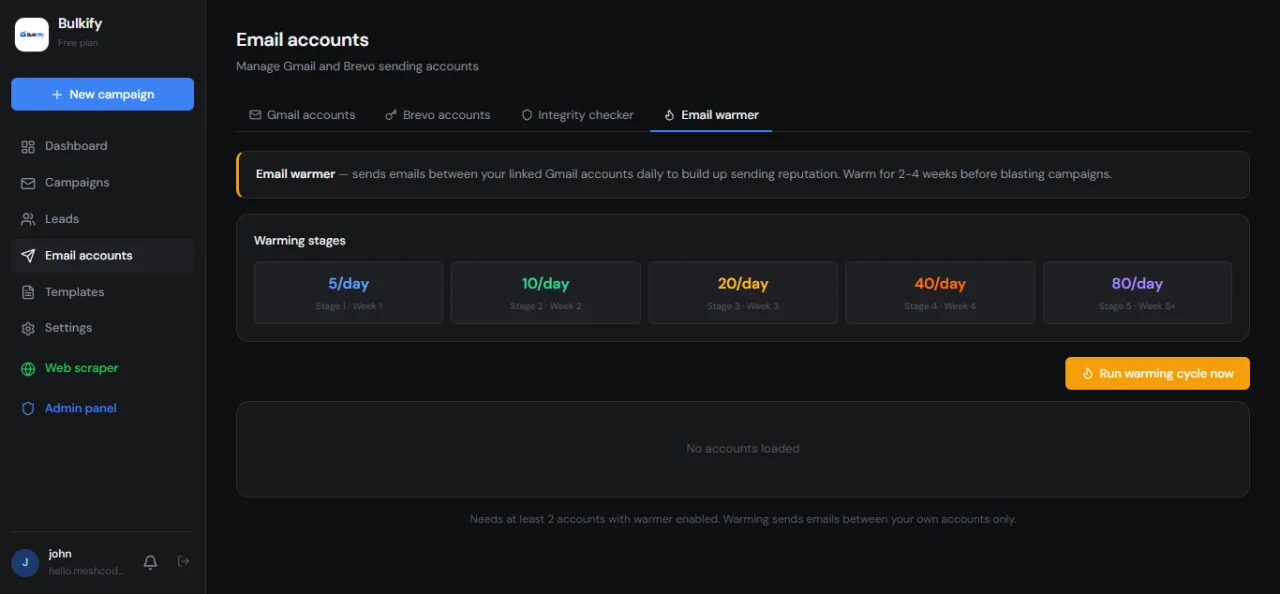Click the Campaigns envelope icon
This screenshot has height=594, width=1280.
point(28,183)
